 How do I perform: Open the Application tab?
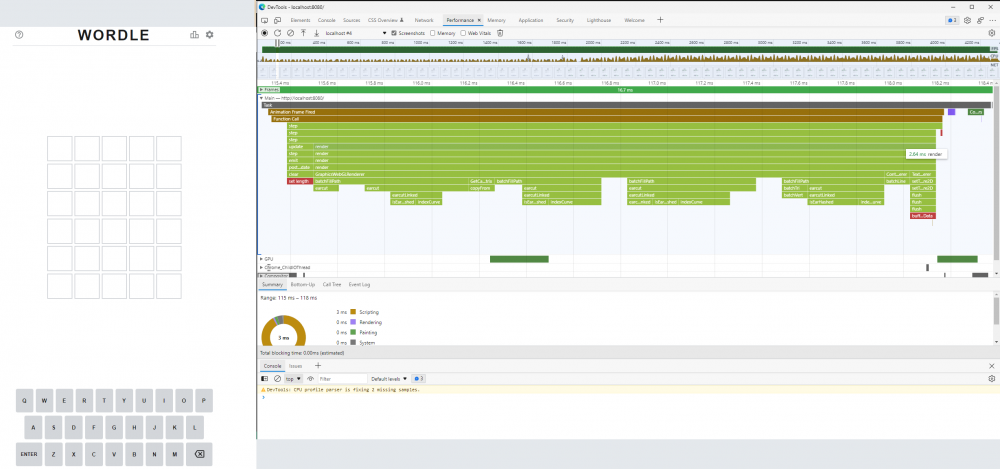point(531,20)
